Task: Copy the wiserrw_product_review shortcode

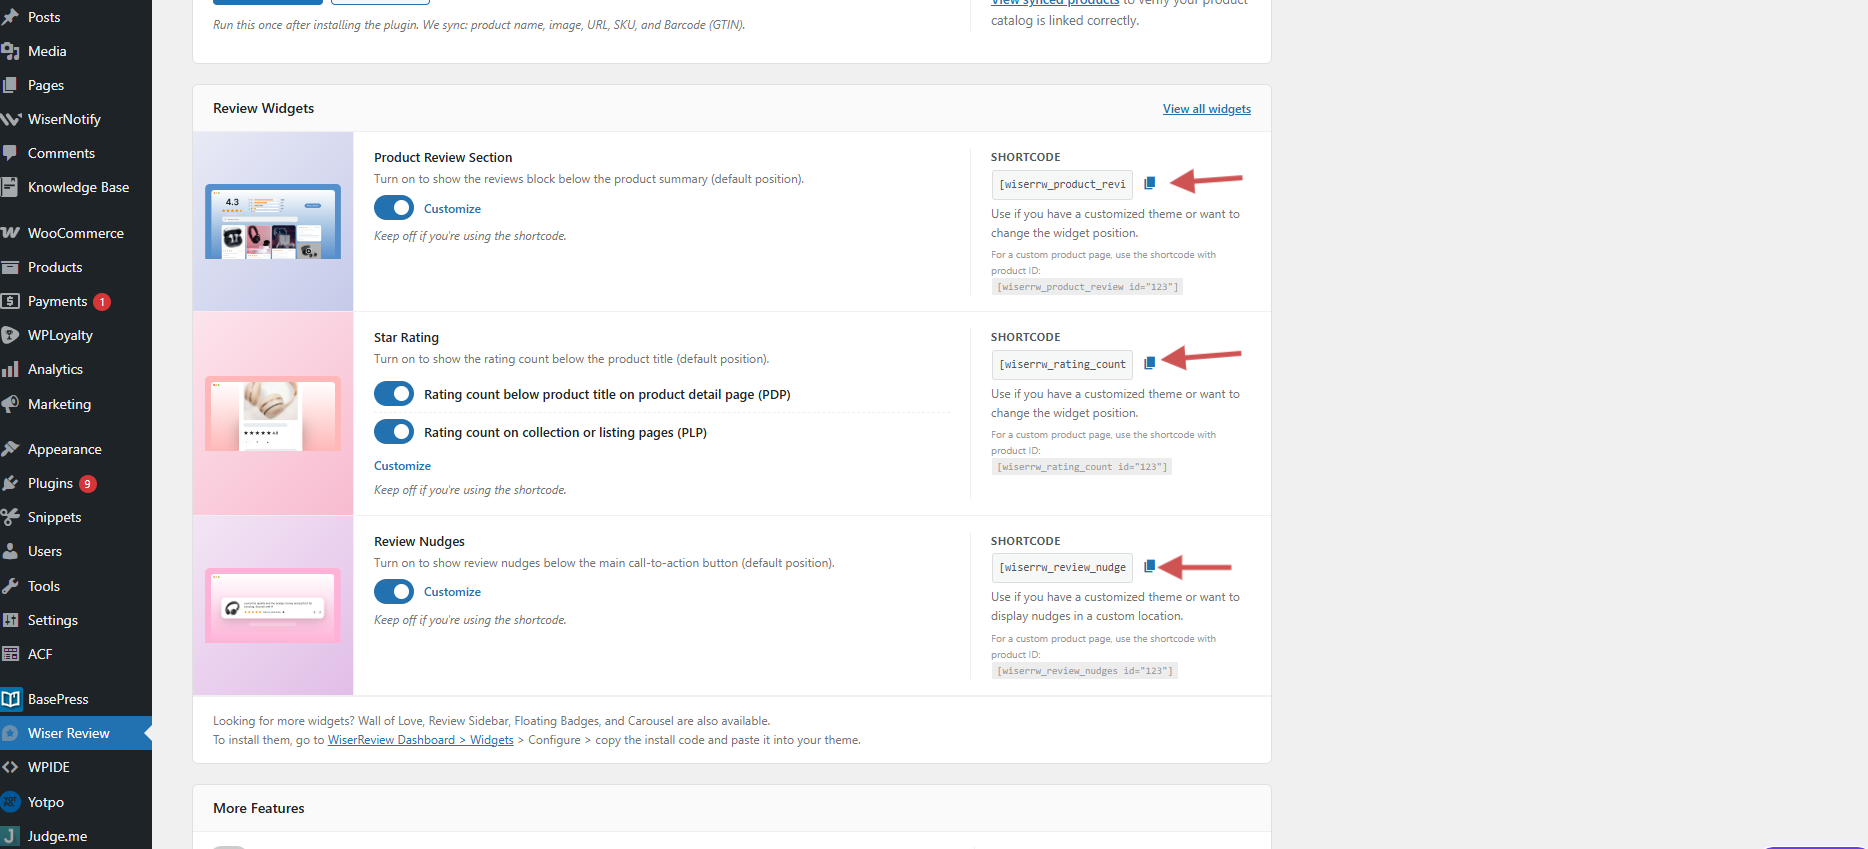Action: (x=1150, y=183)
